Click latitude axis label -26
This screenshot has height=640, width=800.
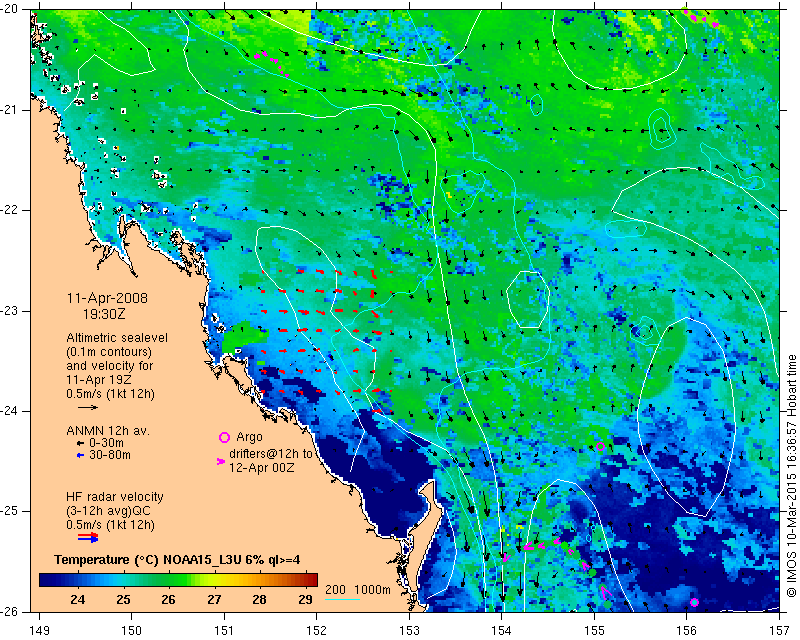(11, 611)
